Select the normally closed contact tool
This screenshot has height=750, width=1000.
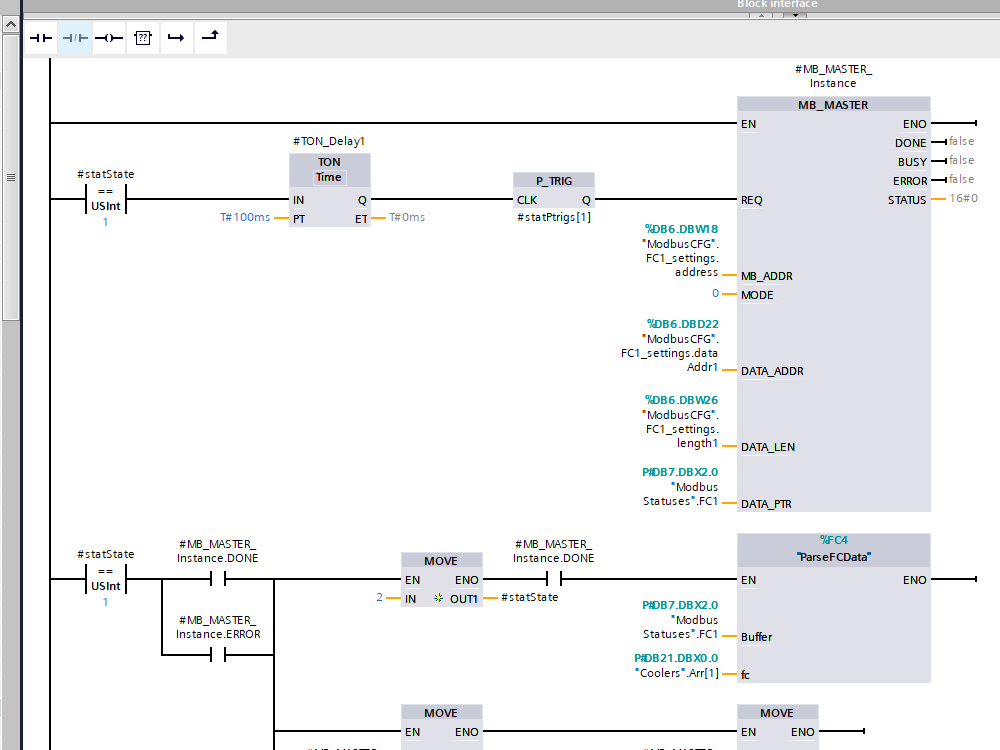[75, 37]
